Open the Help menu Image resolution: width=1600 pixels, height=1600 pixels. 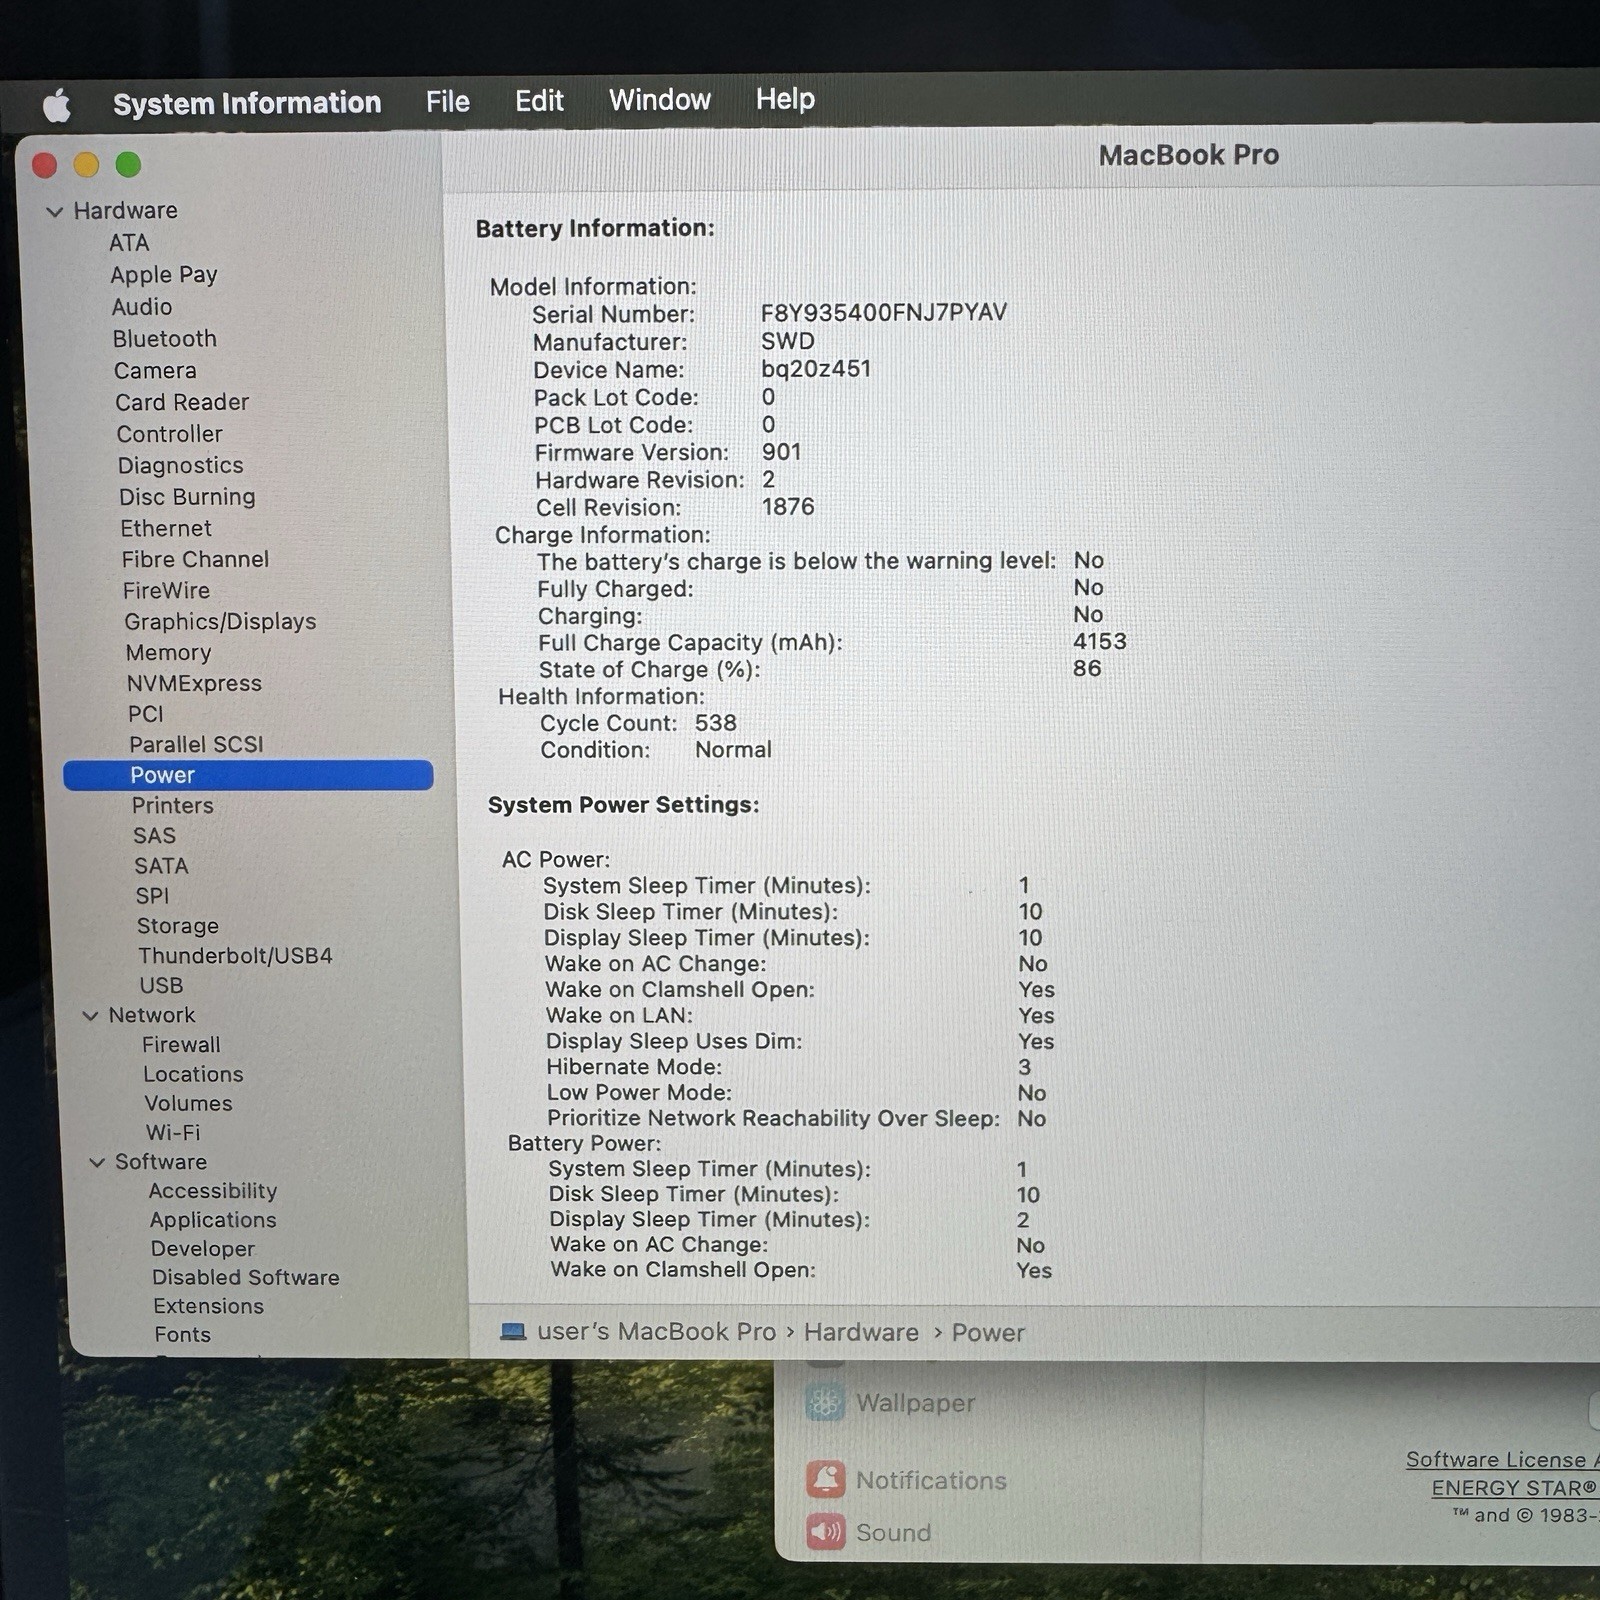[x=785, y=98]
